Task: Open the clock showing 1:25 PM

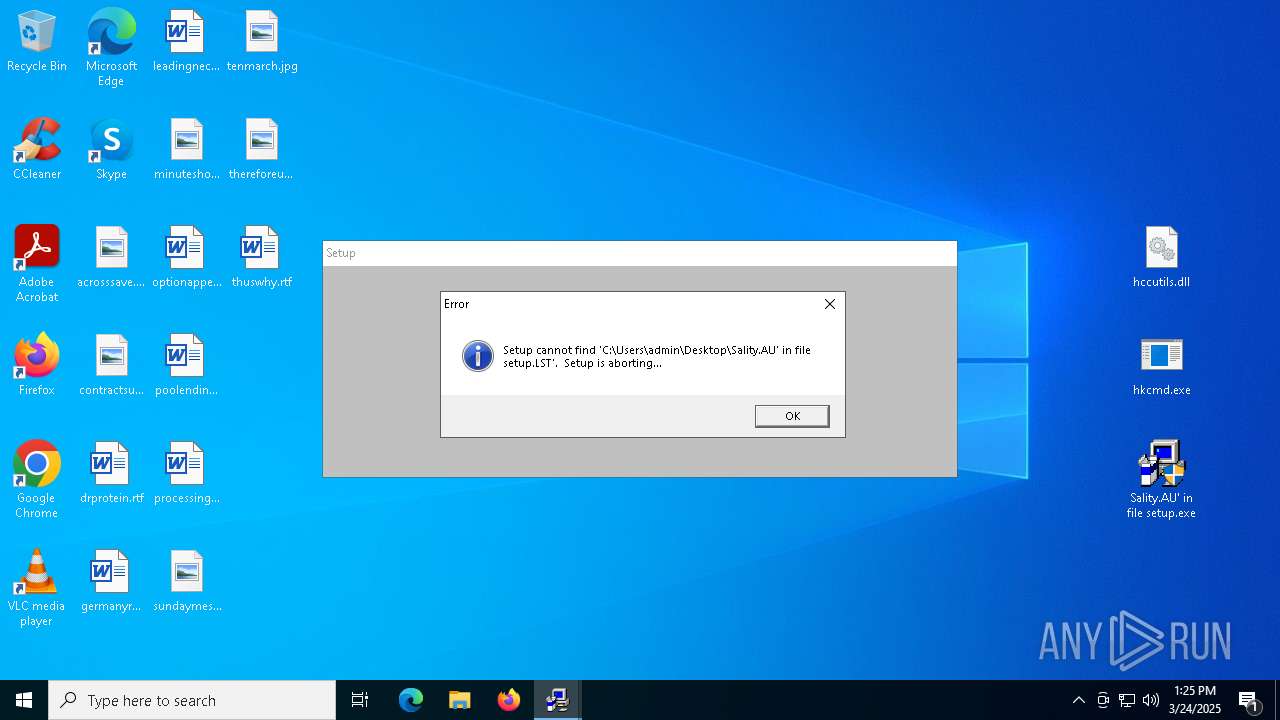Action: [1195, 700]
